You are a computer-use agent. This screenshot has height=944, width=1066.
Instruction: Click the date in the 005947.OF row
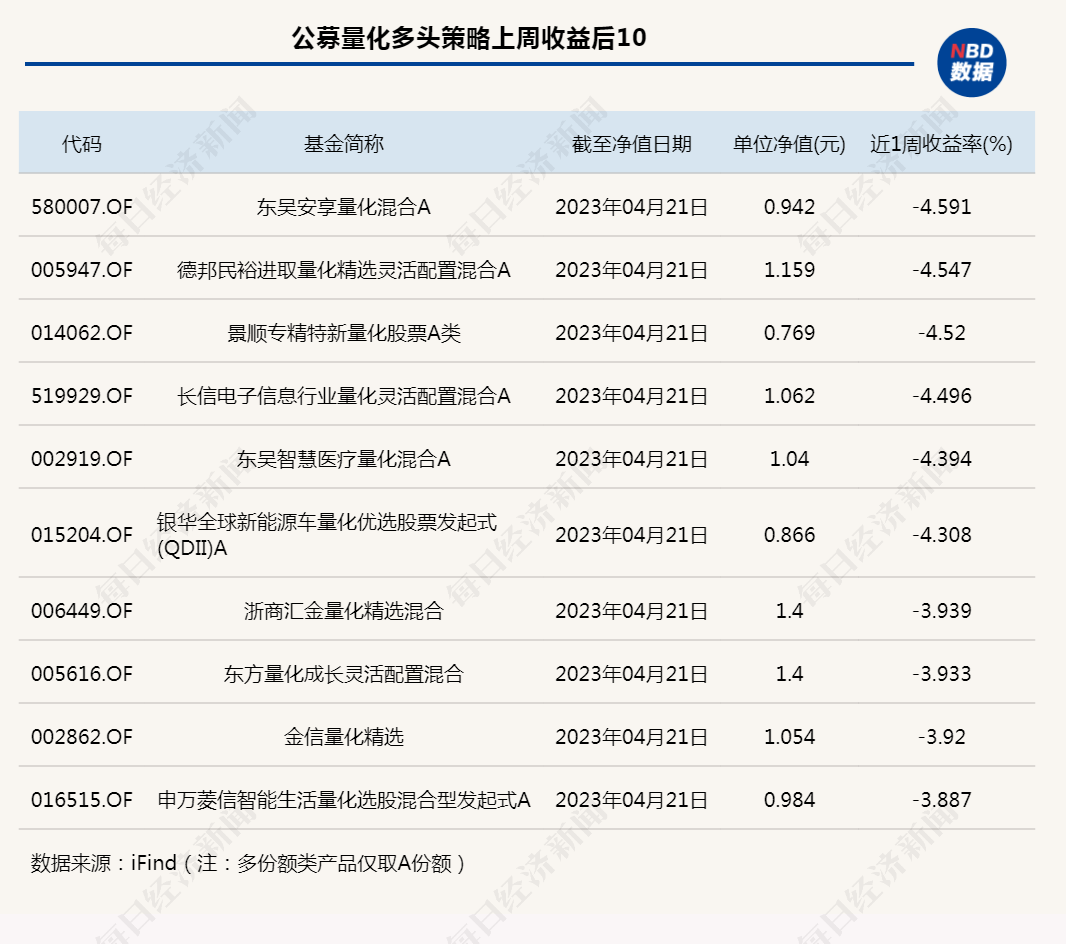point(632,270)
